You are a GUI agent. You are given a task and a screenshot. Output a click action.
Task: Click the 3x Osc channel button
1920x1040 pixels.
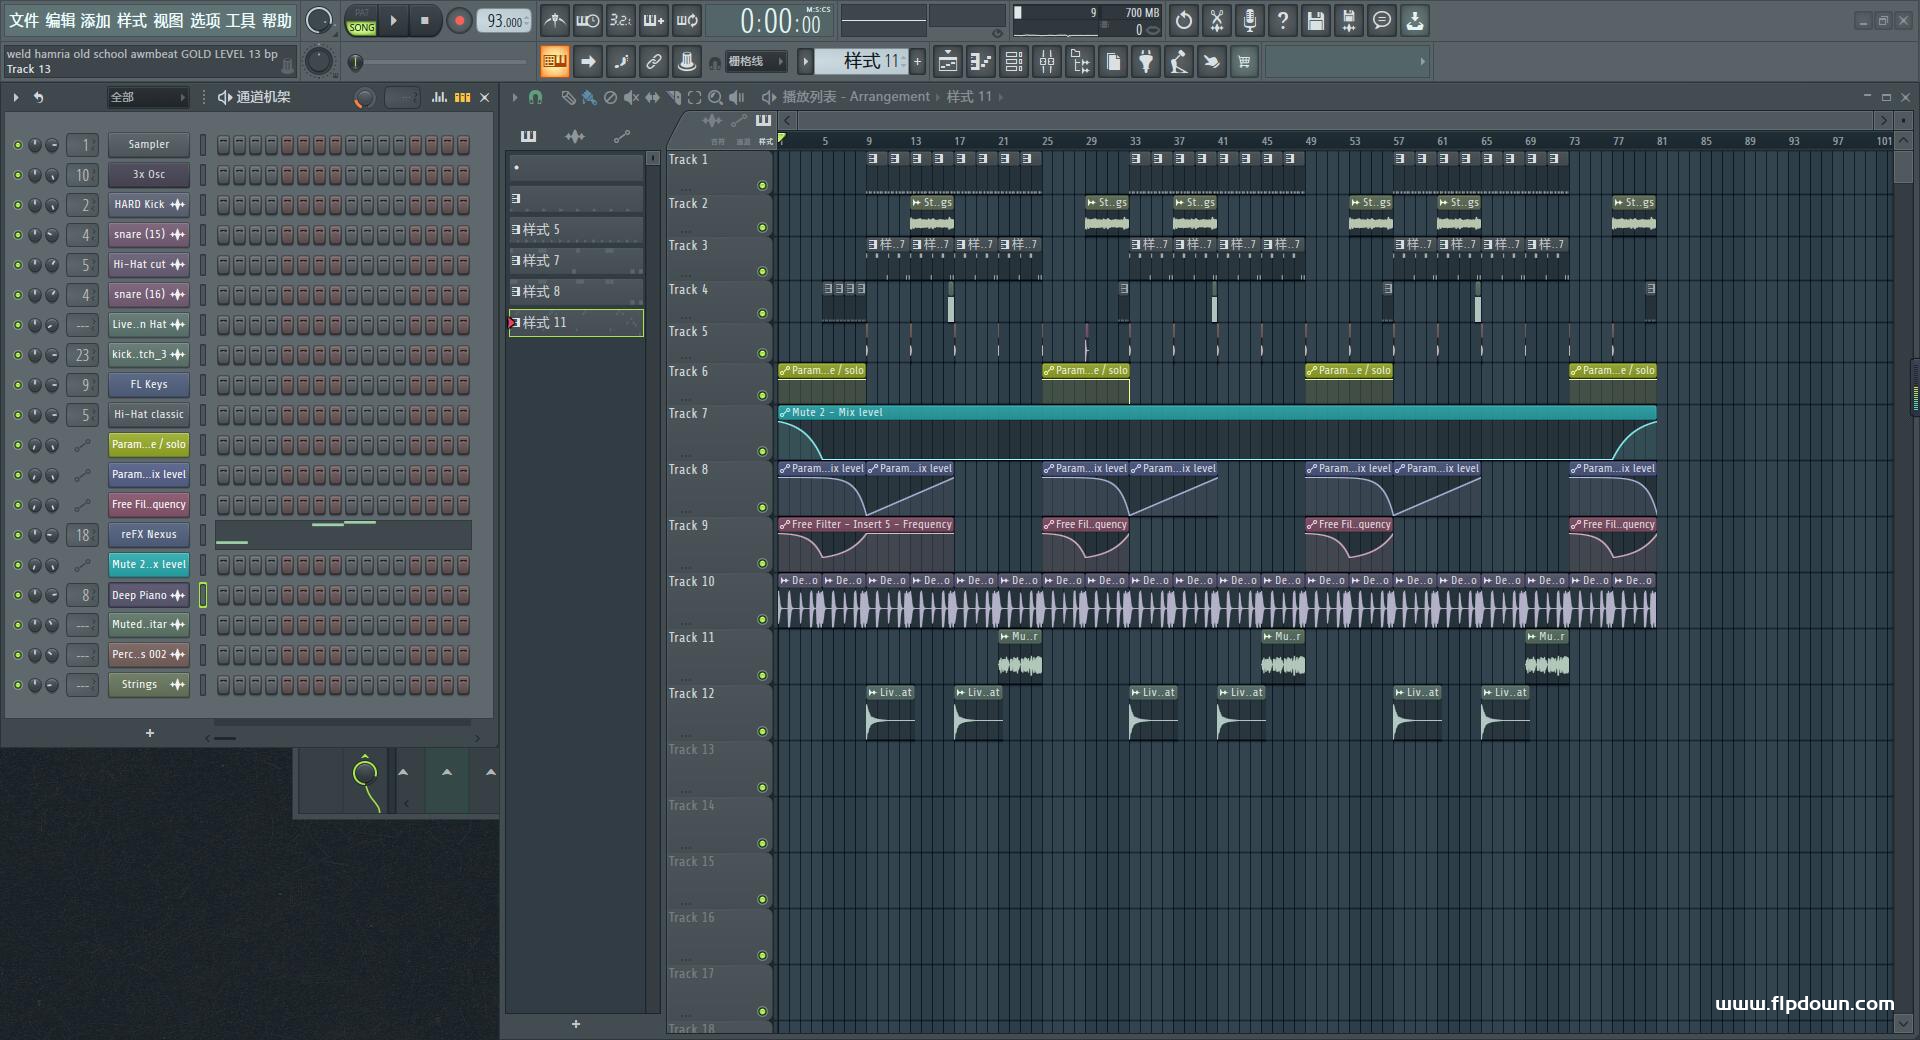coord(149,175)
